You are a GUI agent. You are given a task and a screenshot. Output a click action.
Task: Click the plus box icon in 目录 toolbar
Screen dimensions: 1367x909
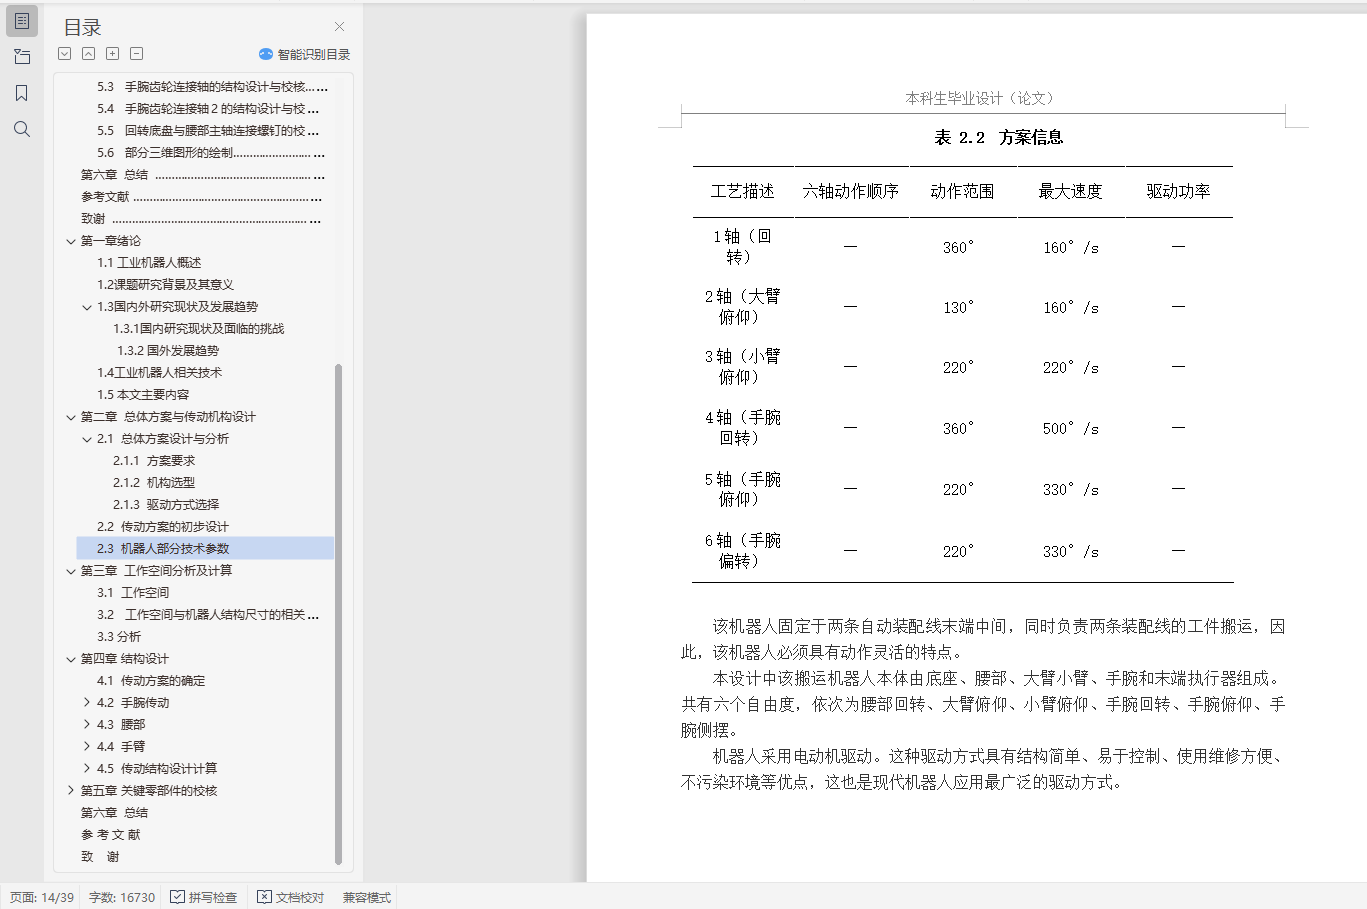point(113,54)
